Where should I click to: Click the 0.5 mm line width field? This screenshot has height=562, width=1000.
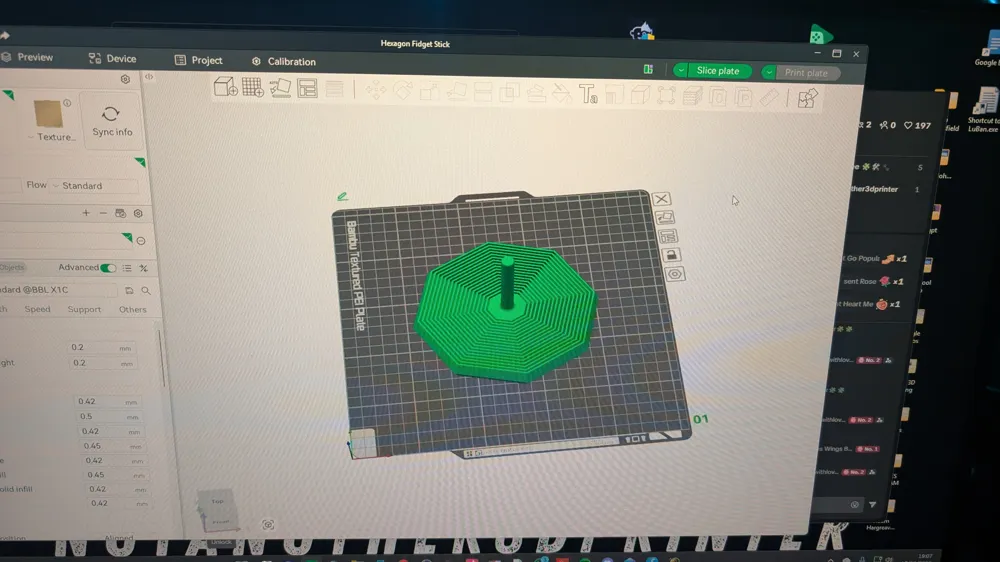coord(108,417)
